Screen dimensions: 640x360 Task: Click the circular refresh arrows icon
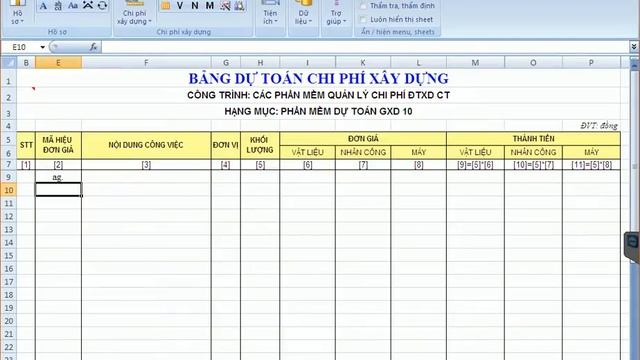(102, 6)
